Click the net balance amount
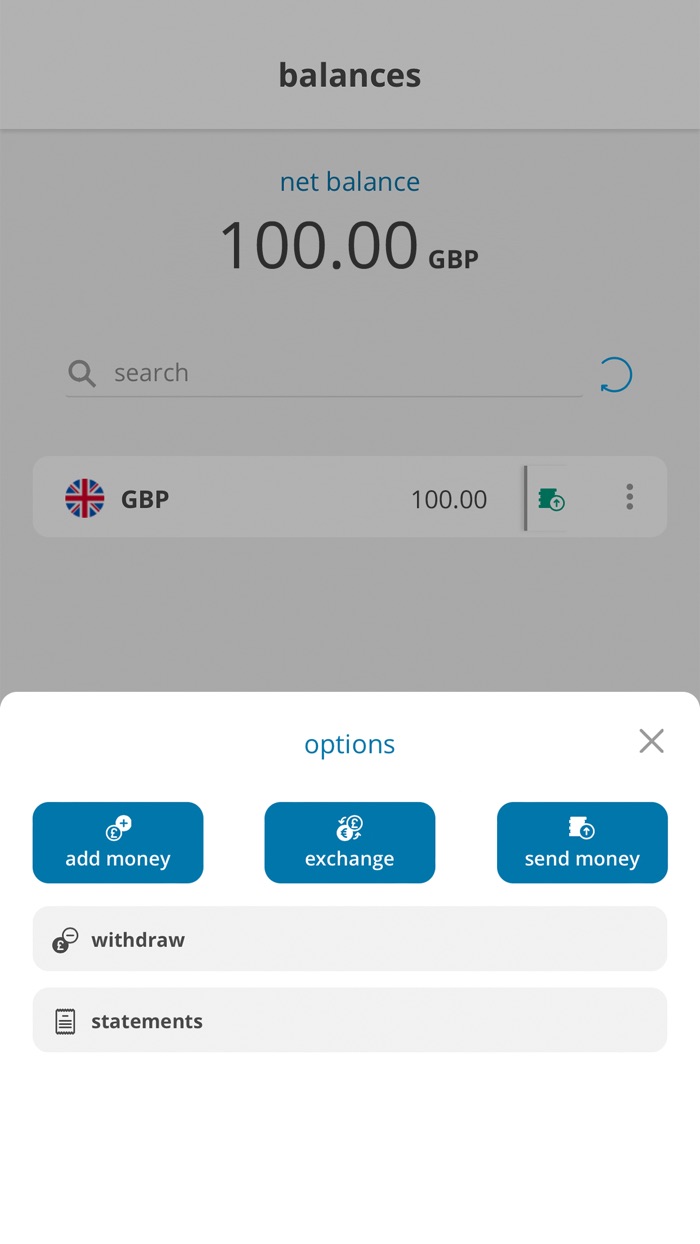 click(350, 243)
